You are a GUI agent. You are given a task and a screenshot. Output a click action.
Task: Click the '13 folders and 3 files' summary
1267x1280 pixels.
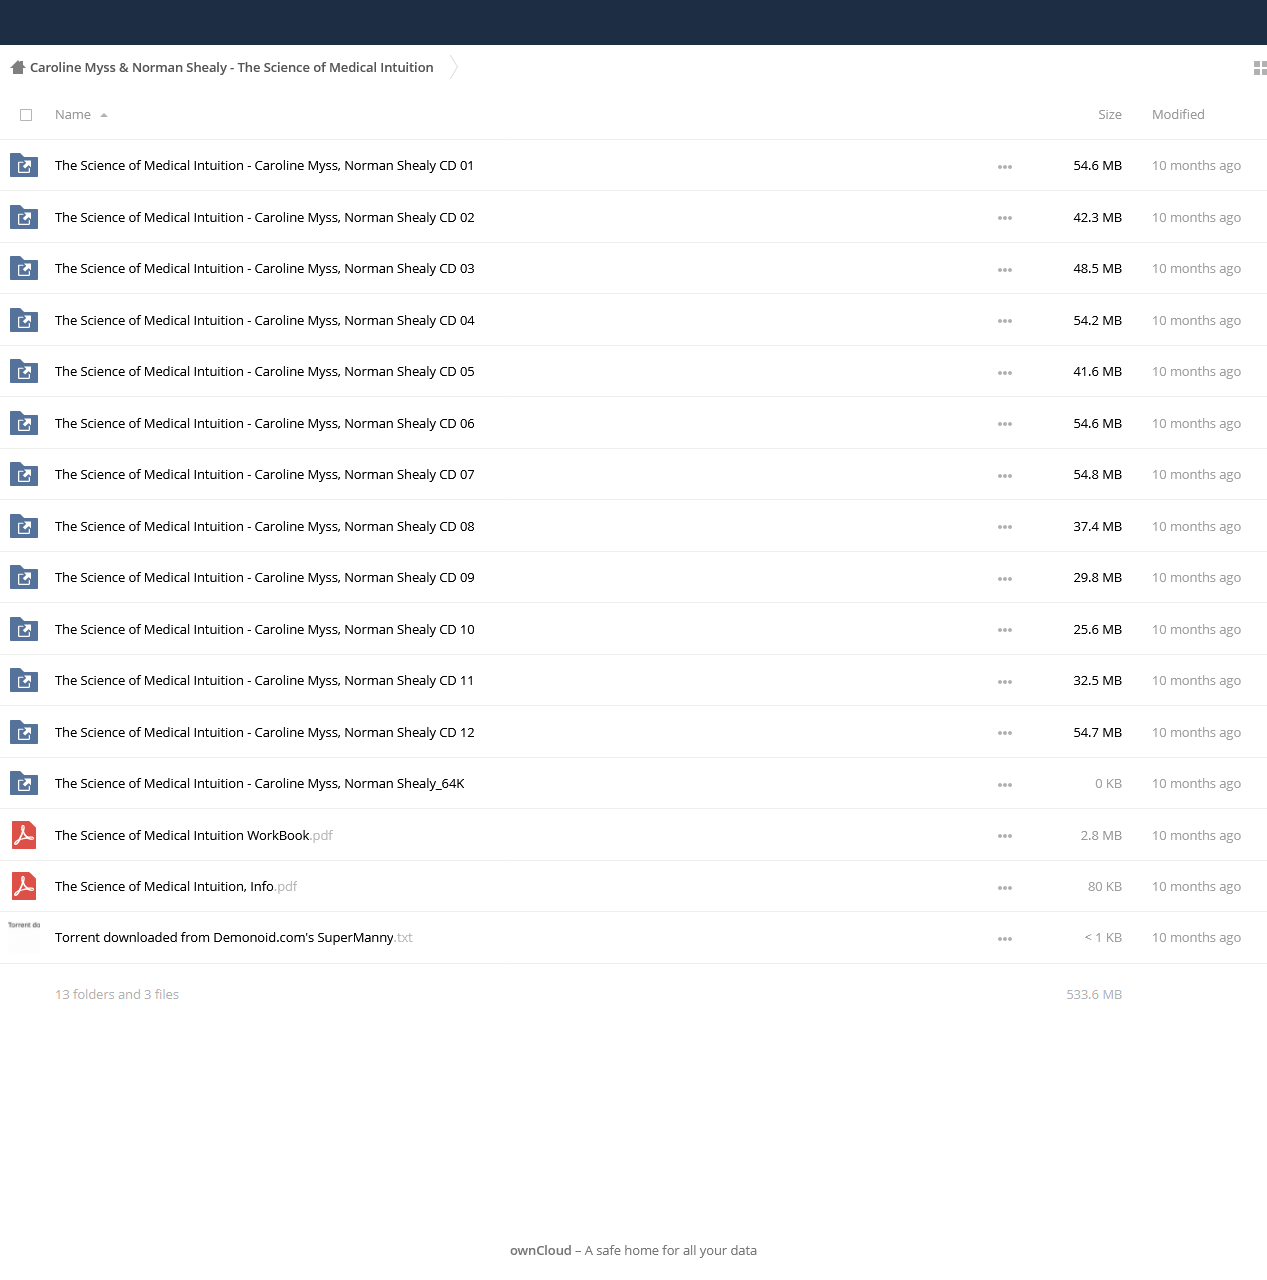click(117, 994)
